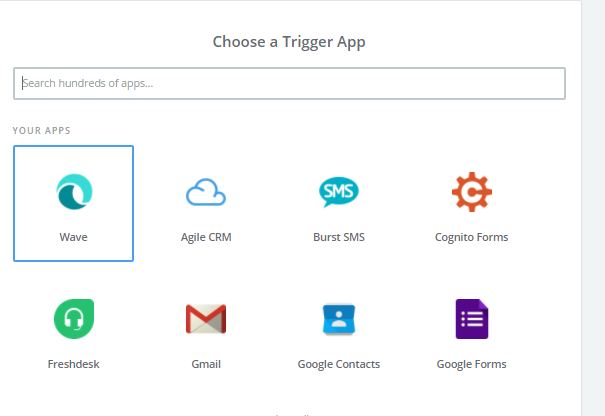The width and height of the screenshot is (605, 416).
Task: Click the 'YOUR APPS' section heading
Action: tap(41, 130)
